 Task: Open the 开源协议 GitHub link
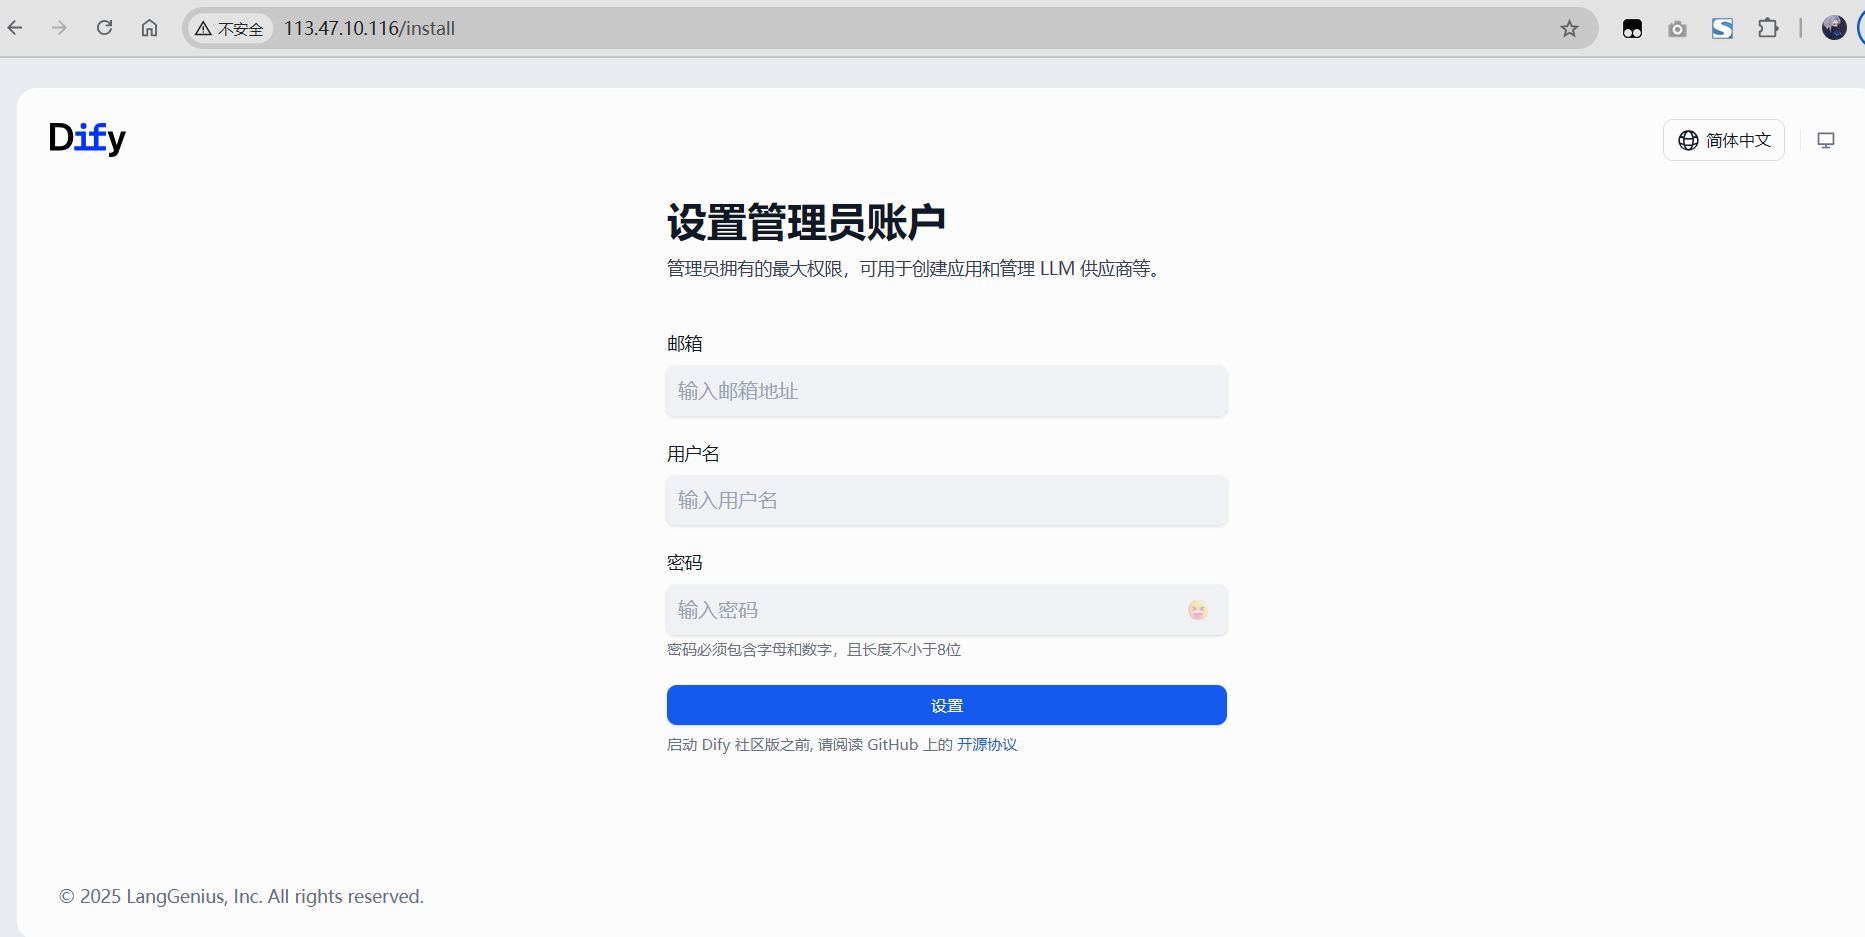tap(987, 744)
